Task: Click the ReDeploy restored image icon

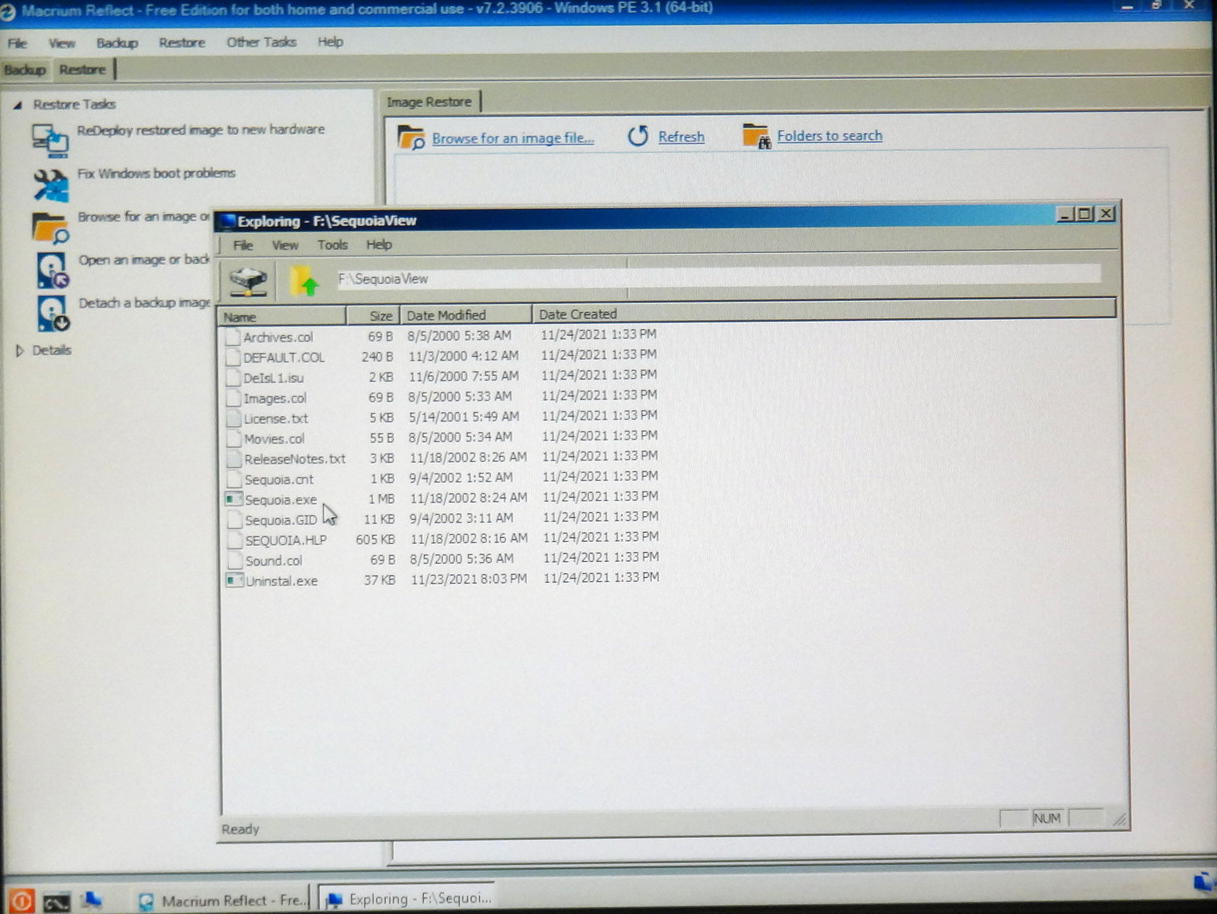Action: click(49, 140)
